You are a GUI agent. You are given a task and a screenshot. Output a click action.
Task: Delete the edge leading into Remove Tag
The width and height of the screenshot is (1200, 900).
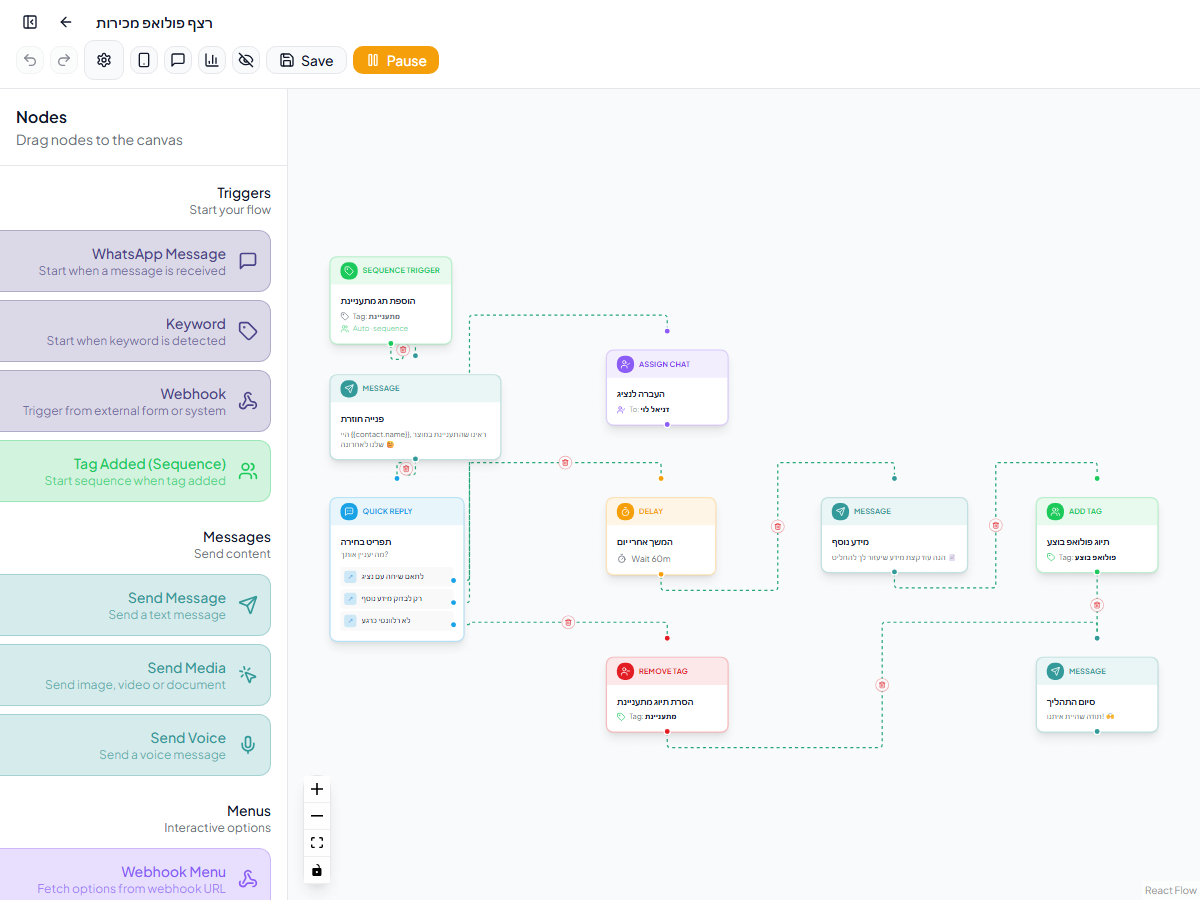point(568,622)
